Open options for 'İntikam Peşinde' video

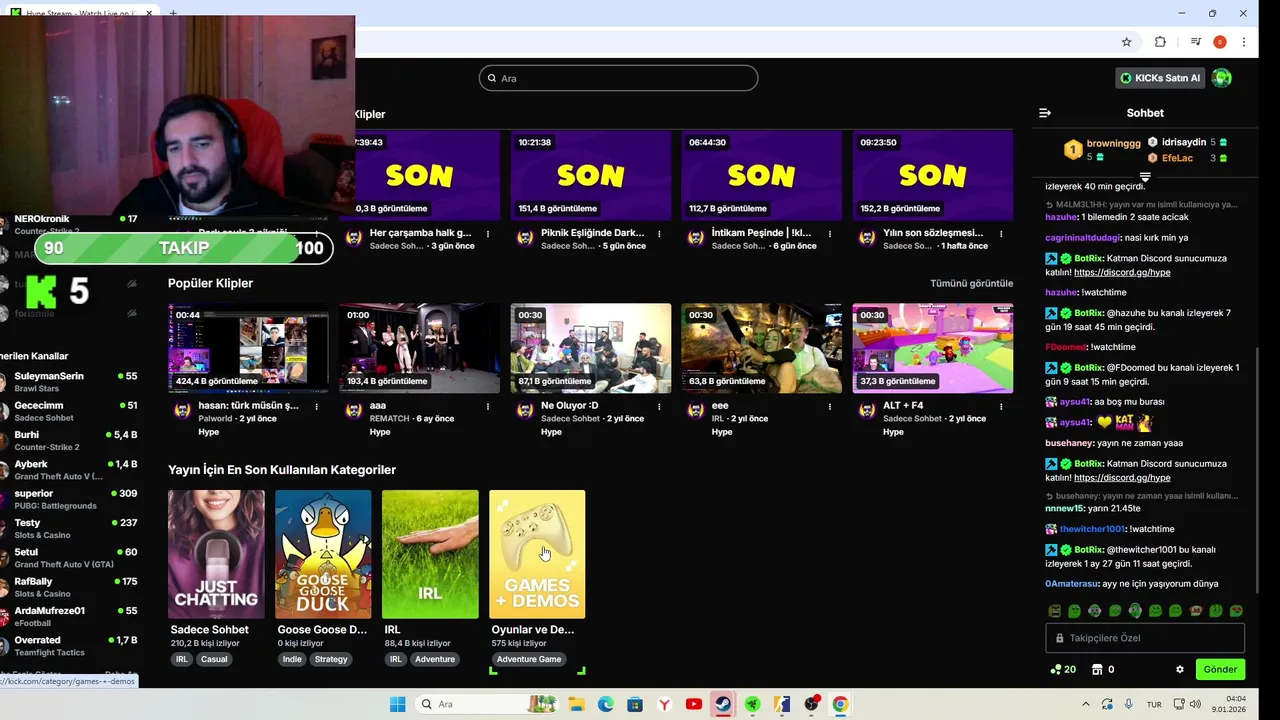[829, 233]
